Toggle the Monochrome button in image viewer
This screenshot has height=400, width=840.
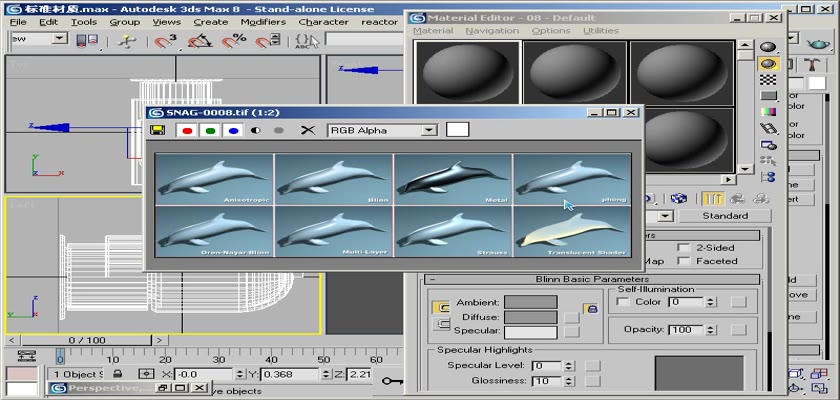[x=279, y=130]
